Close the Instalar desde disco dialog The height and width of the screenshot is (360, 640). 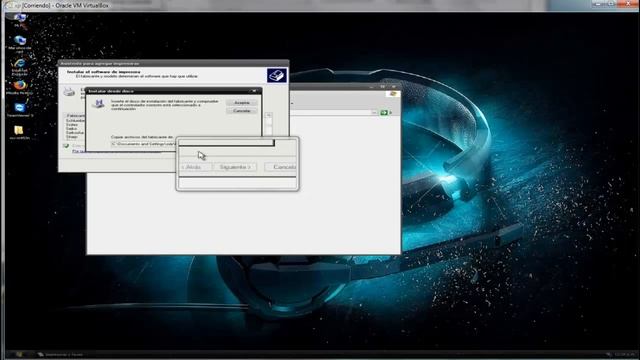click(254, 91)
